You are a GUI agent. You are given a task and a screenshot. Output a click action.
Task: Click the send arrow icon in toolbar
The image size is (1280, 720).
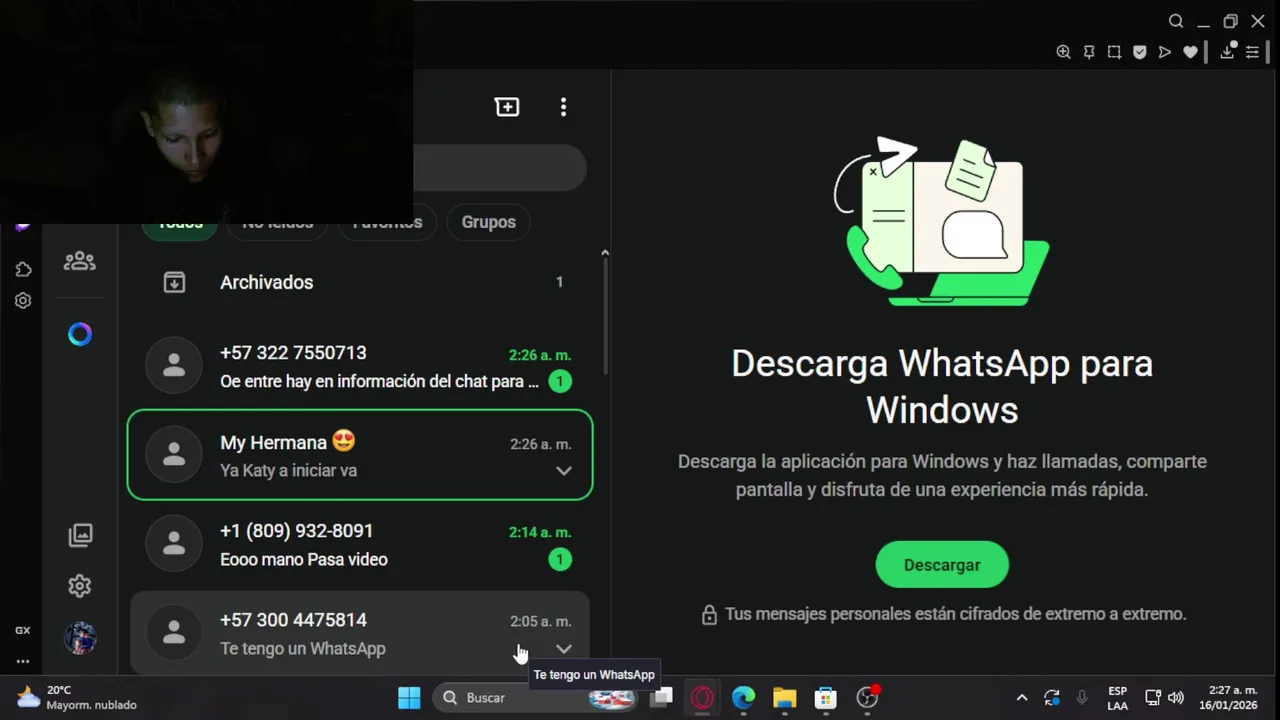[x=1165, y=52]
